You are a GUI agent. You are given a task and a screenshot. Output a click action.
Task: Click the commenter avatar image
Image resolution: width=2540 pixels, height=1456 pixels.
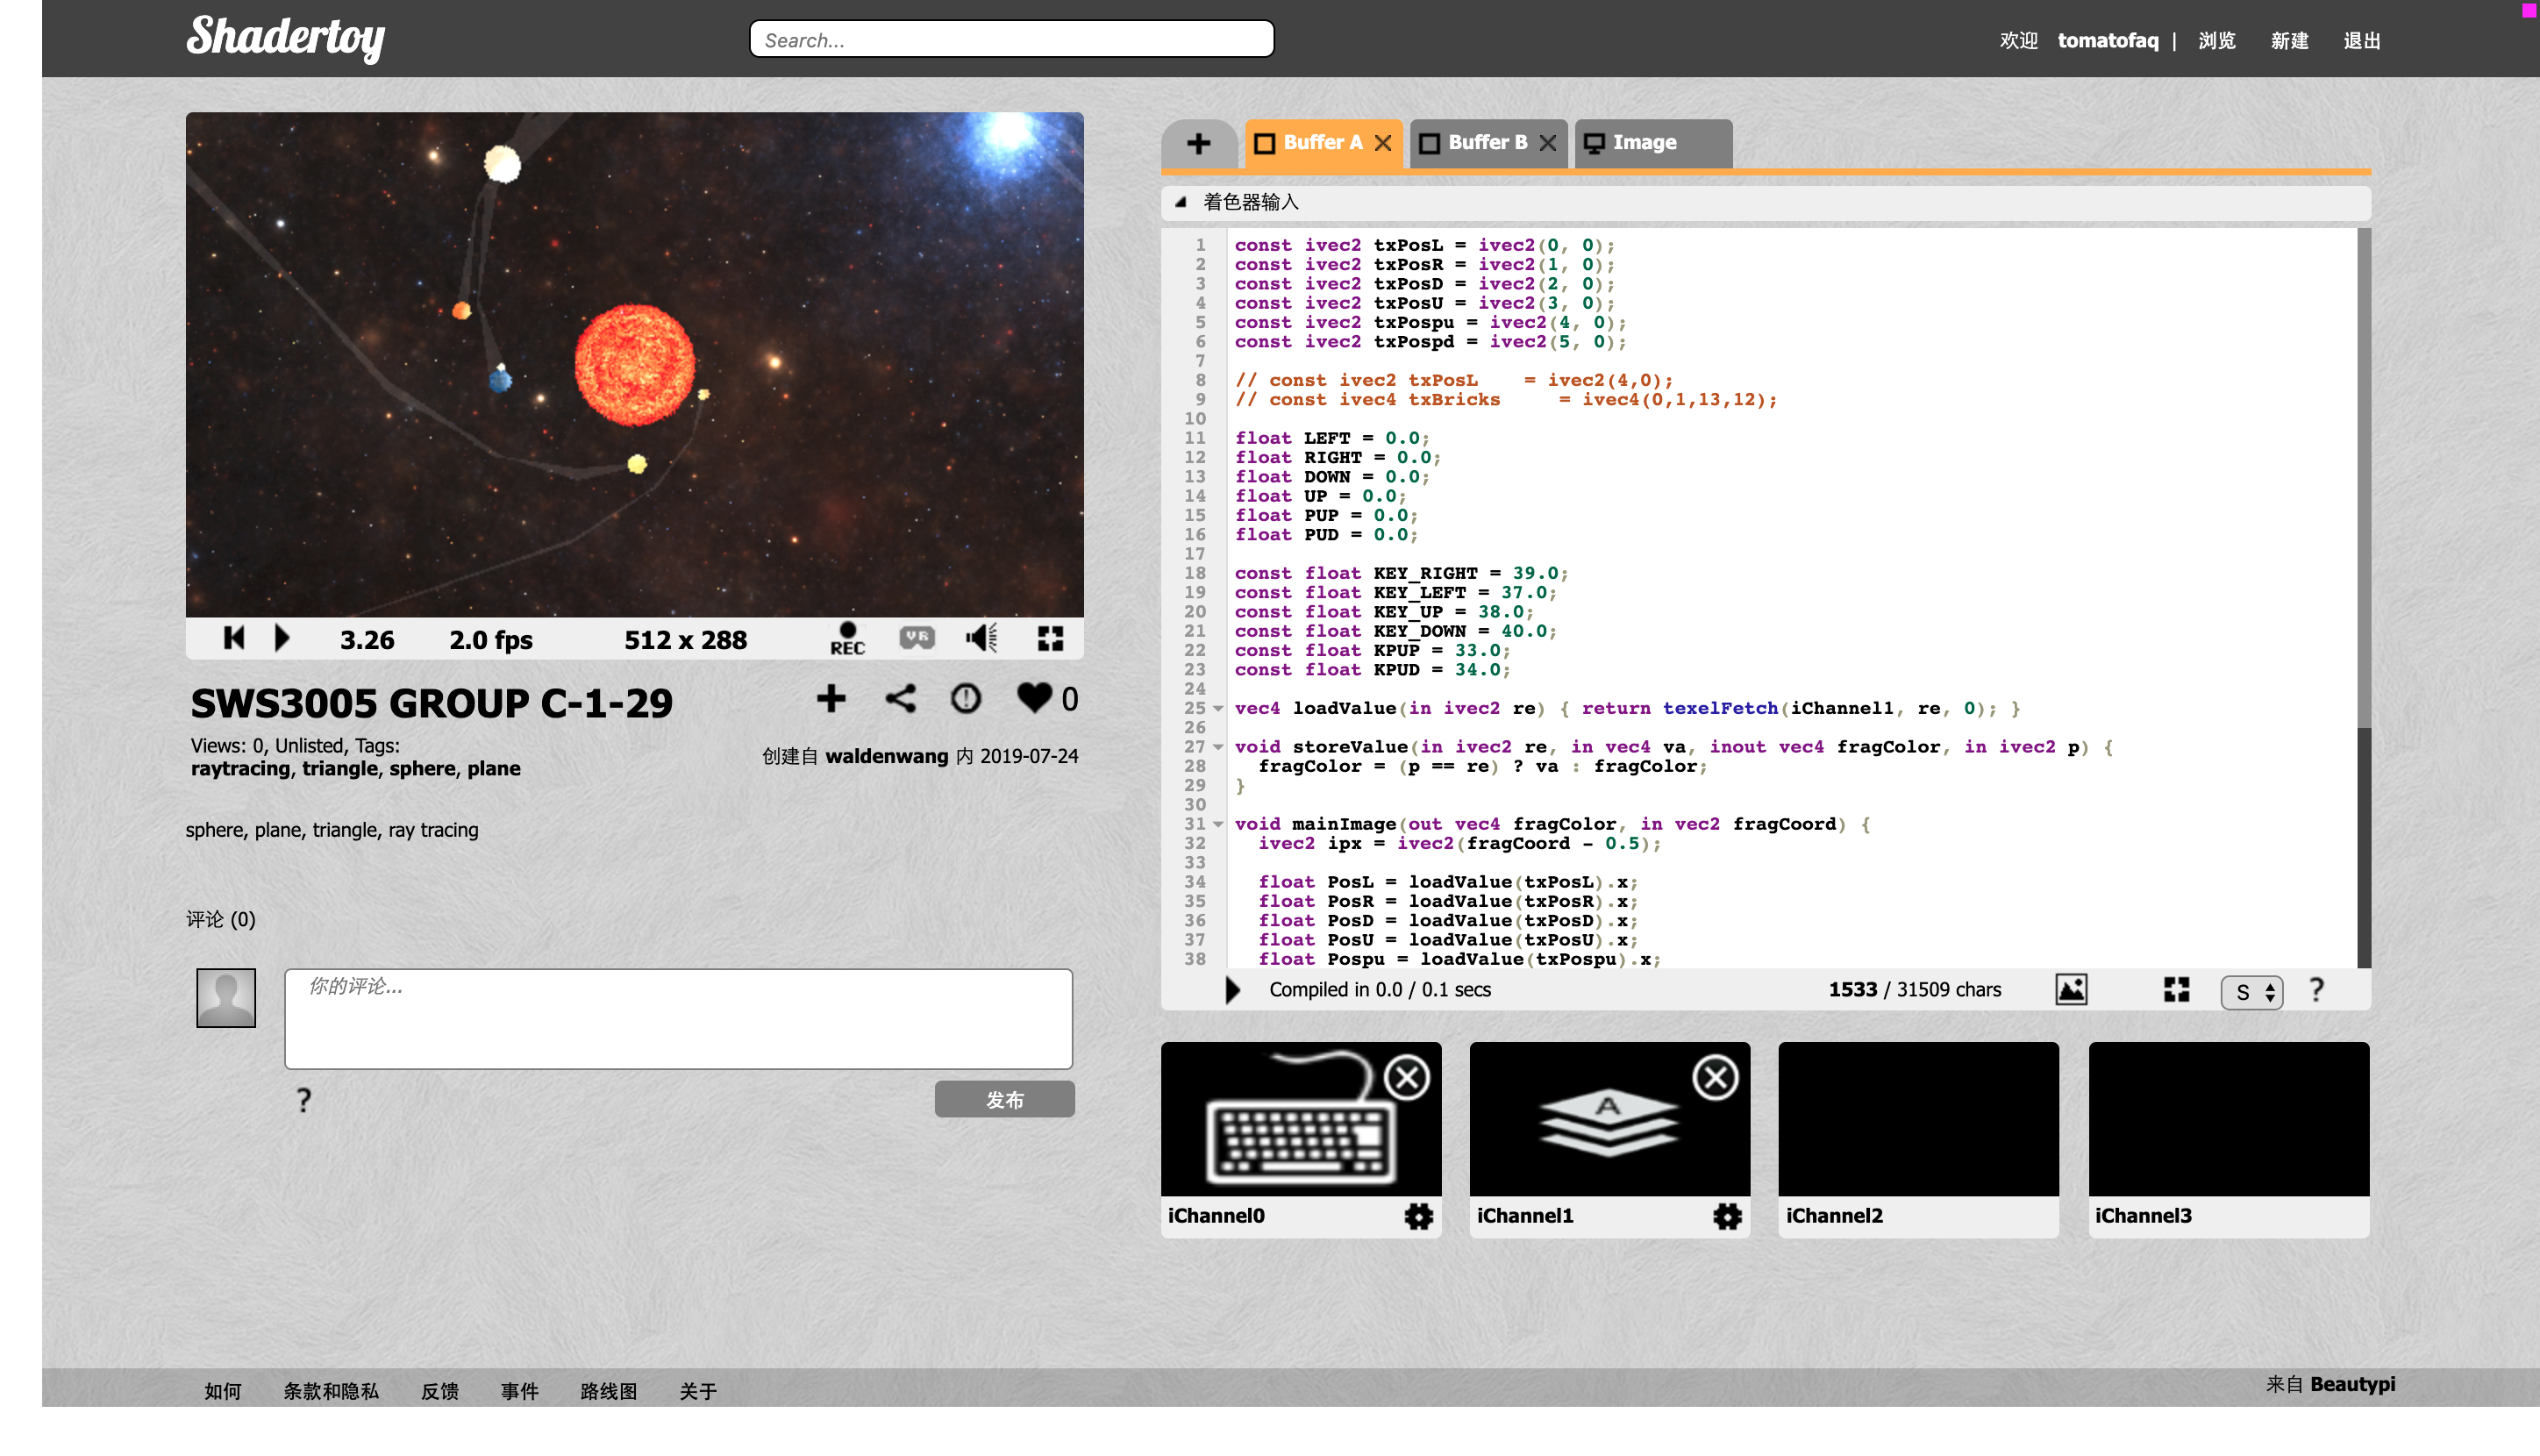click(226, 998)
